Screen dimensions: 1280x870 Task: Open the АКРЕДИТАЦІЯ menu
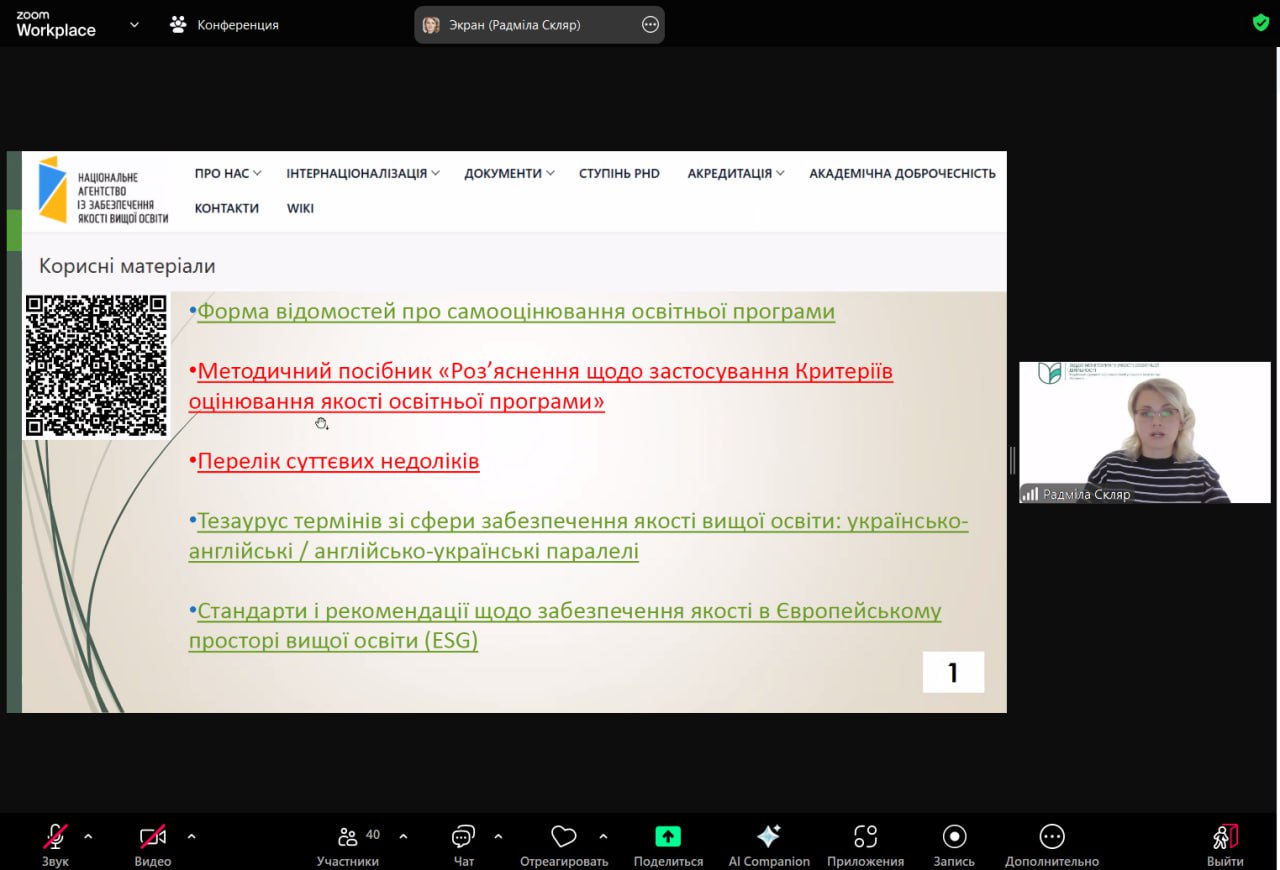coord(736,173)
